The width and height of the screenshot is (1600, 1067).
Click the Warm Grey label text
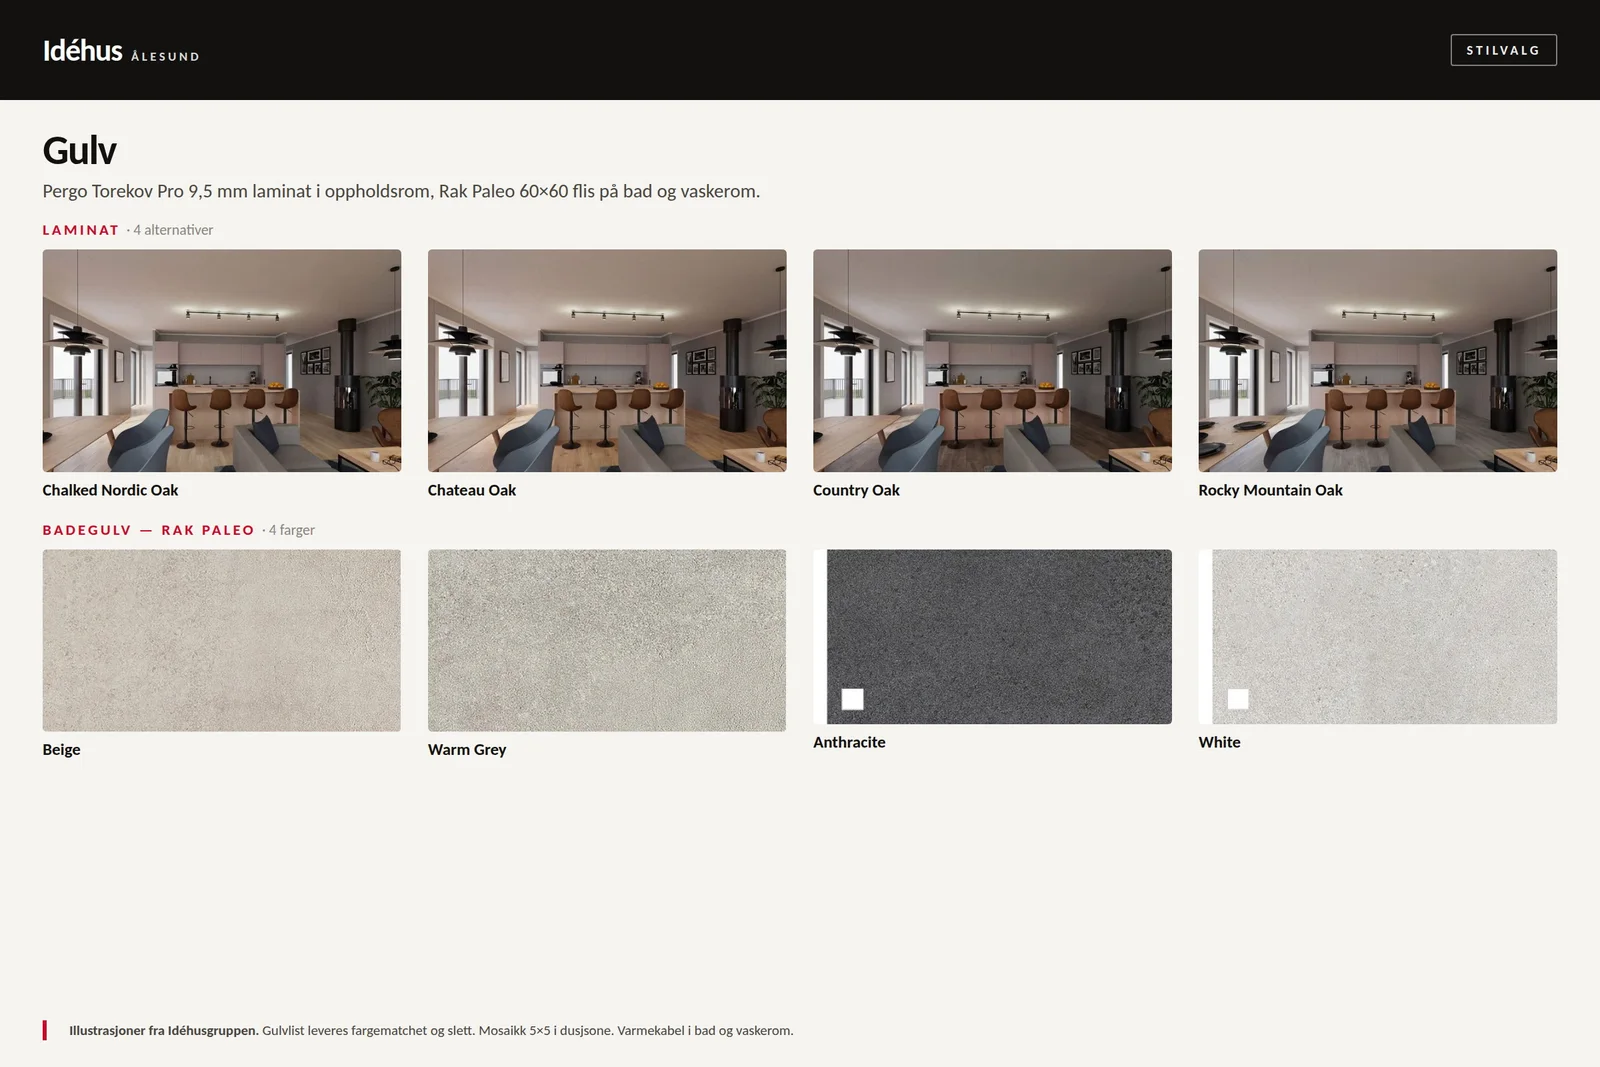pos(467,750)
